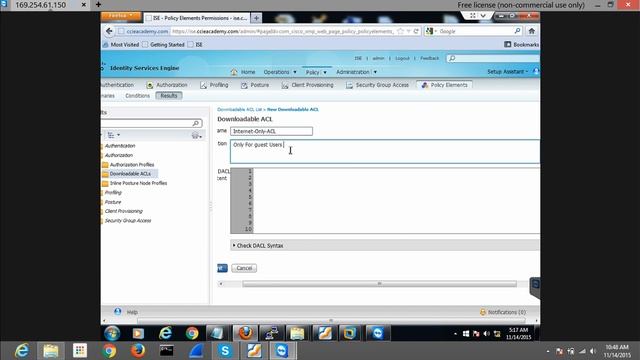The image size is (640, 360).
Task: Reload the ISE page
Action: tap(416, 31)
